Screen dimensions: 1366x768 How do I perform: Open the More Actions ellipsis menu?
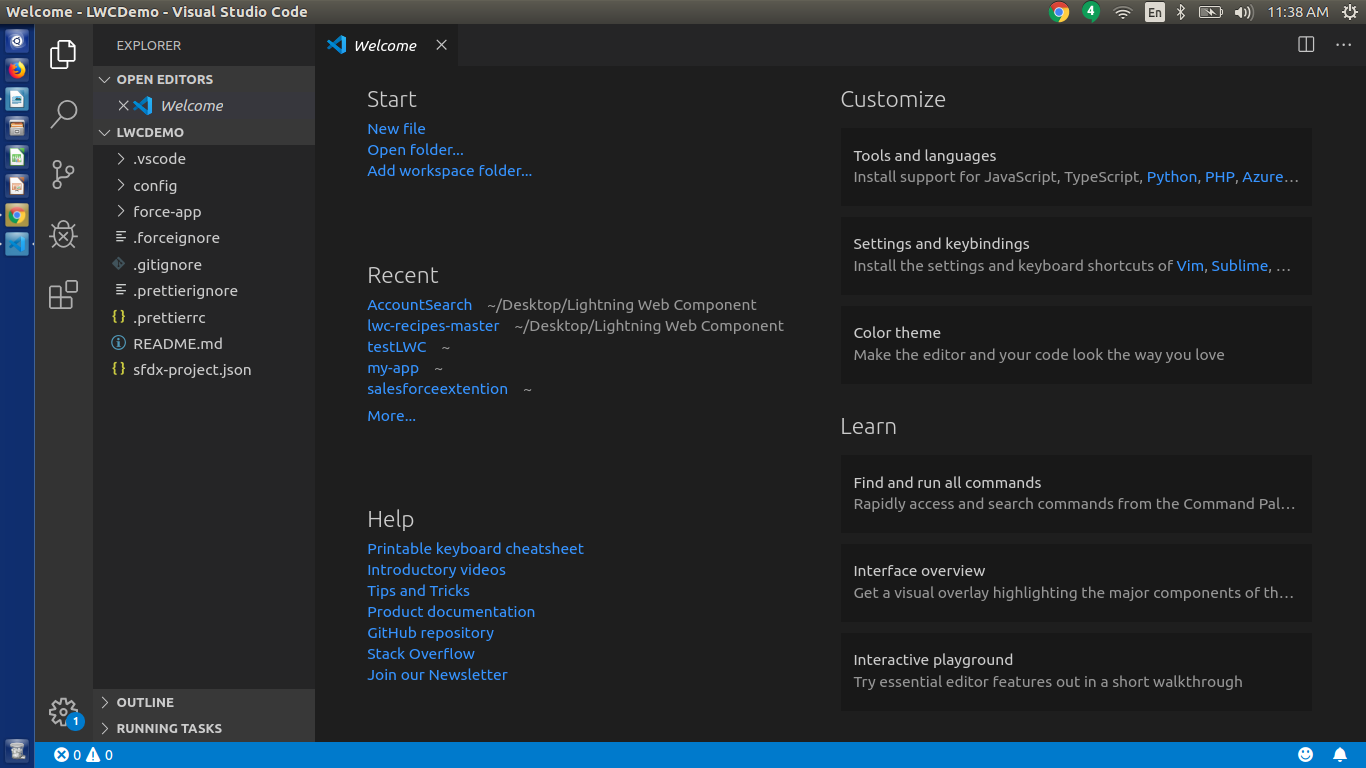[x=1344, y=44]
